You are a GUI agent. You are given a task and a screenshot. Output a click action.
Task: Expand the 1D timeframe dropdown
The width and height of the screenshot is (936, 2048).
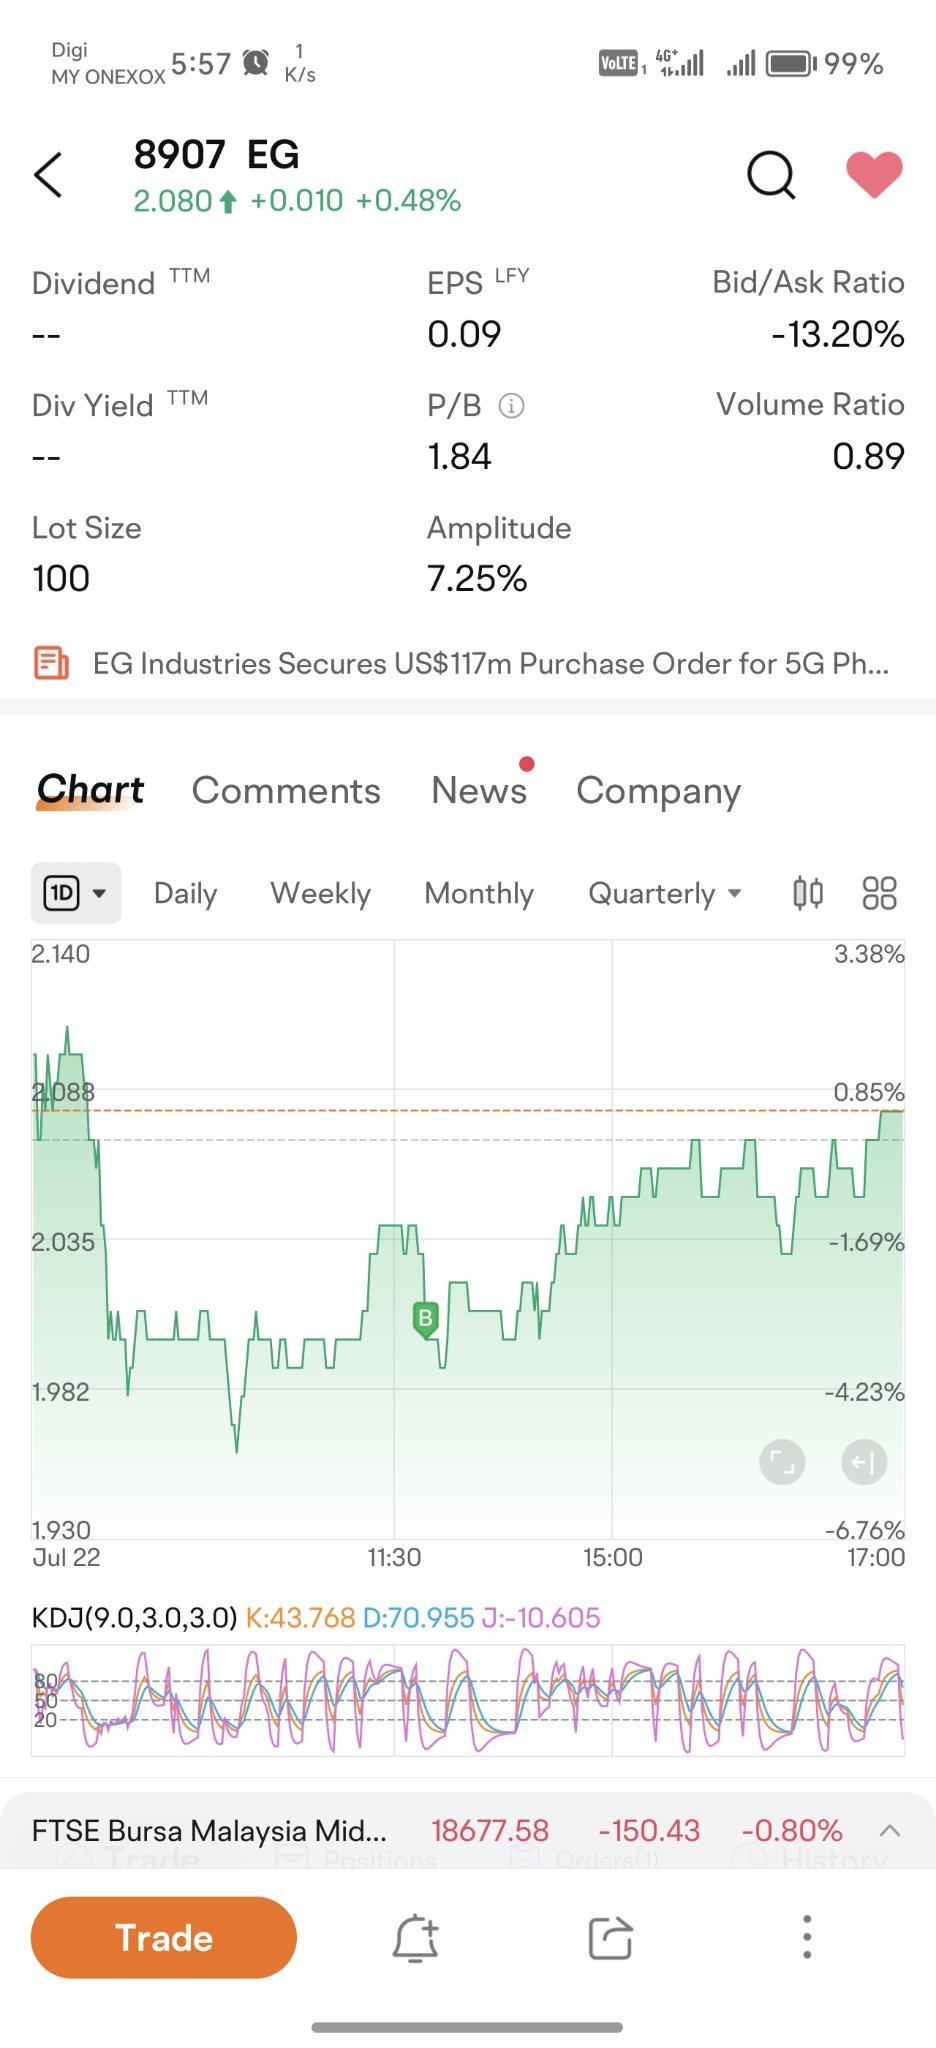point(76,893)
